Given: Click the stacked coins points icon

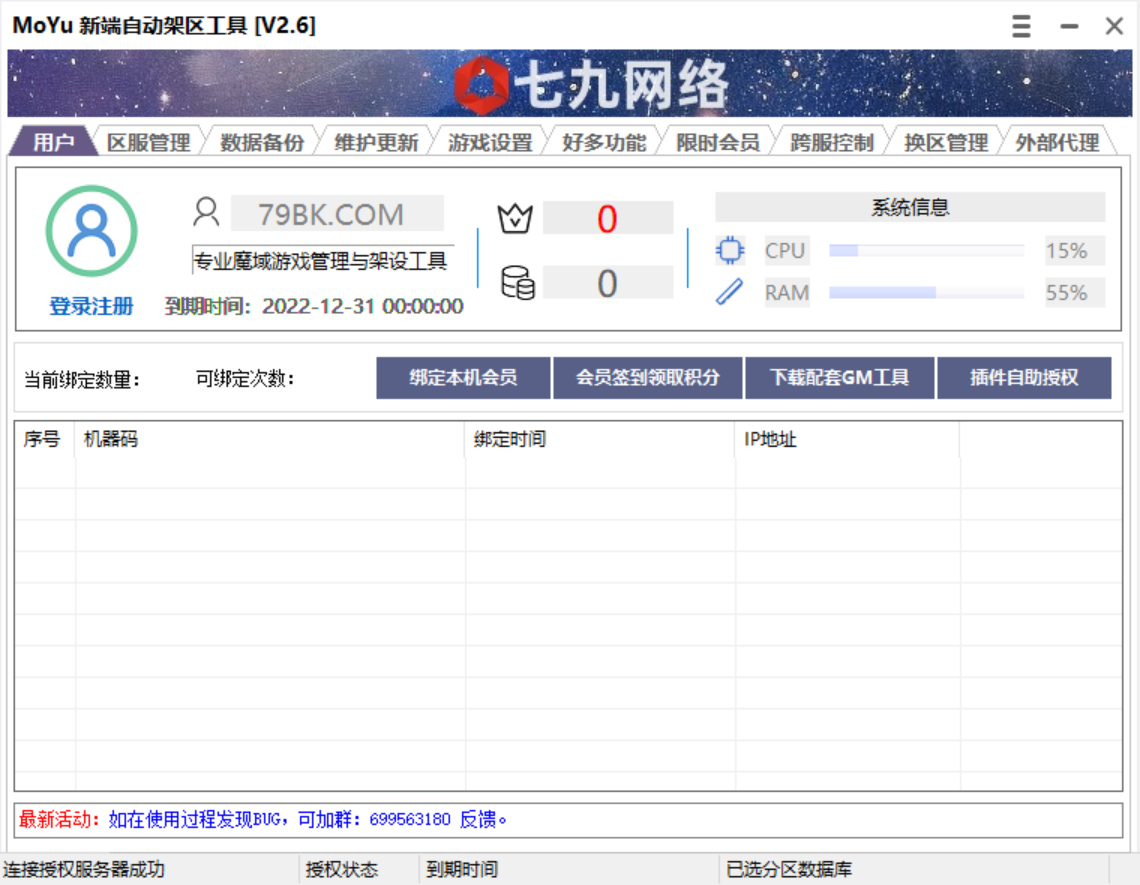Looking at the screenshot, I should [517, 283].
